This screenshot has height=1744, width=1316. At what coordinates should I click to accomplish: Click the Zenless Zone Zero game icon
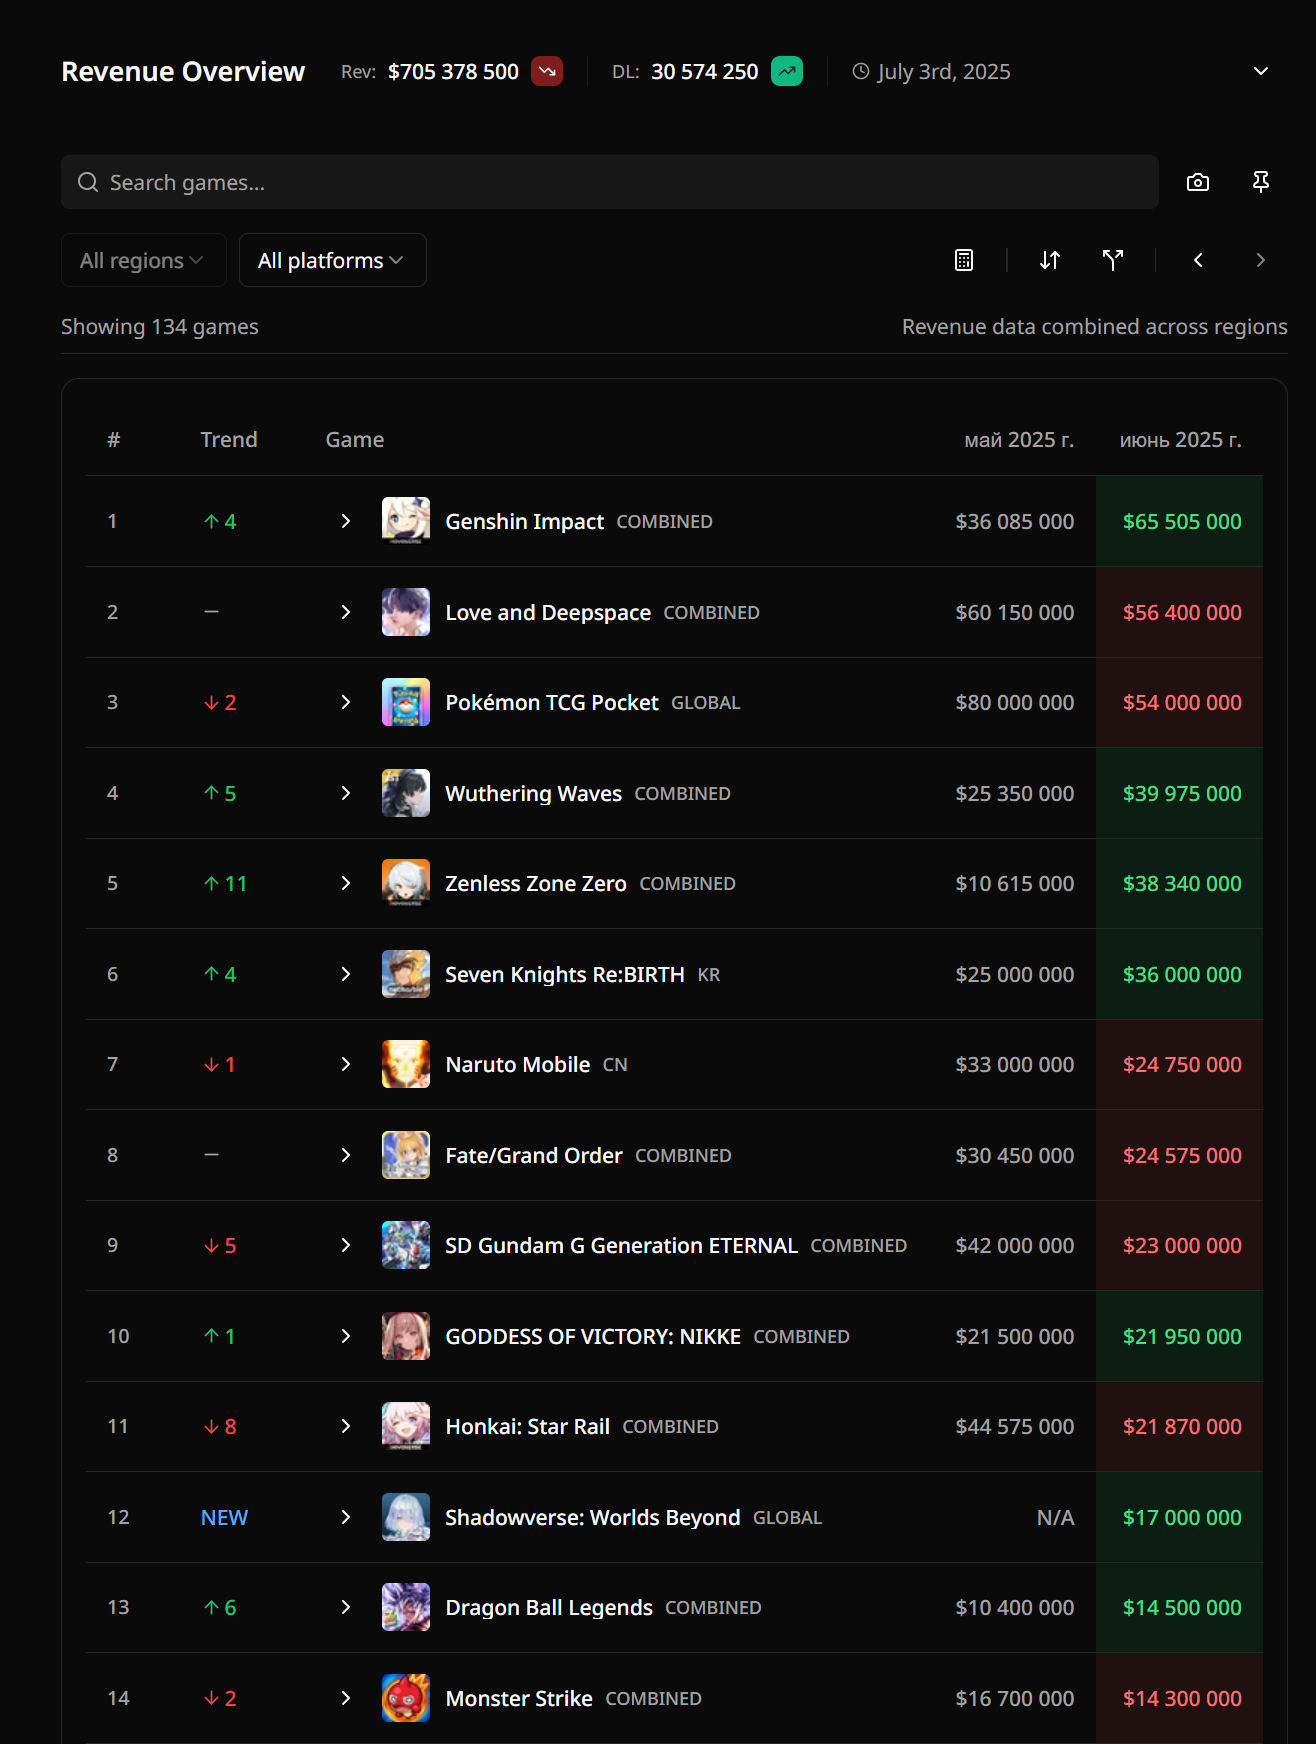(x=406, y=883)
